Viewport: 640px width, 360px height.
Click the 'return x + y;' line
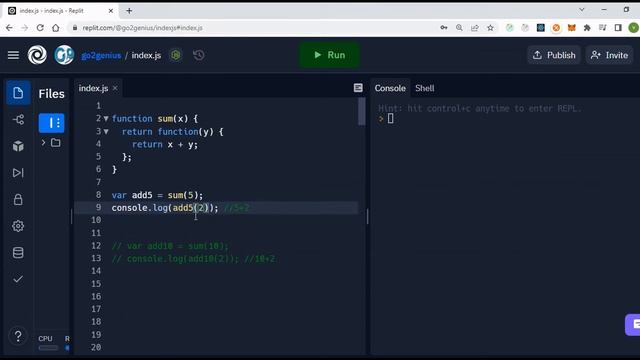(164, 144)
